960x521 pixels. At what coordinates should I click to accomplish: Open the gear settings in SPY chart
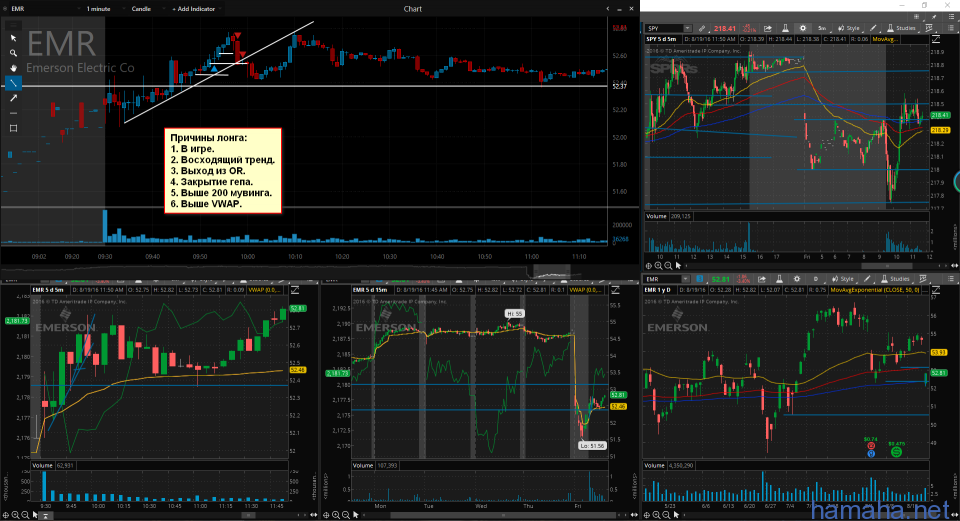click(x=803, y=28)
